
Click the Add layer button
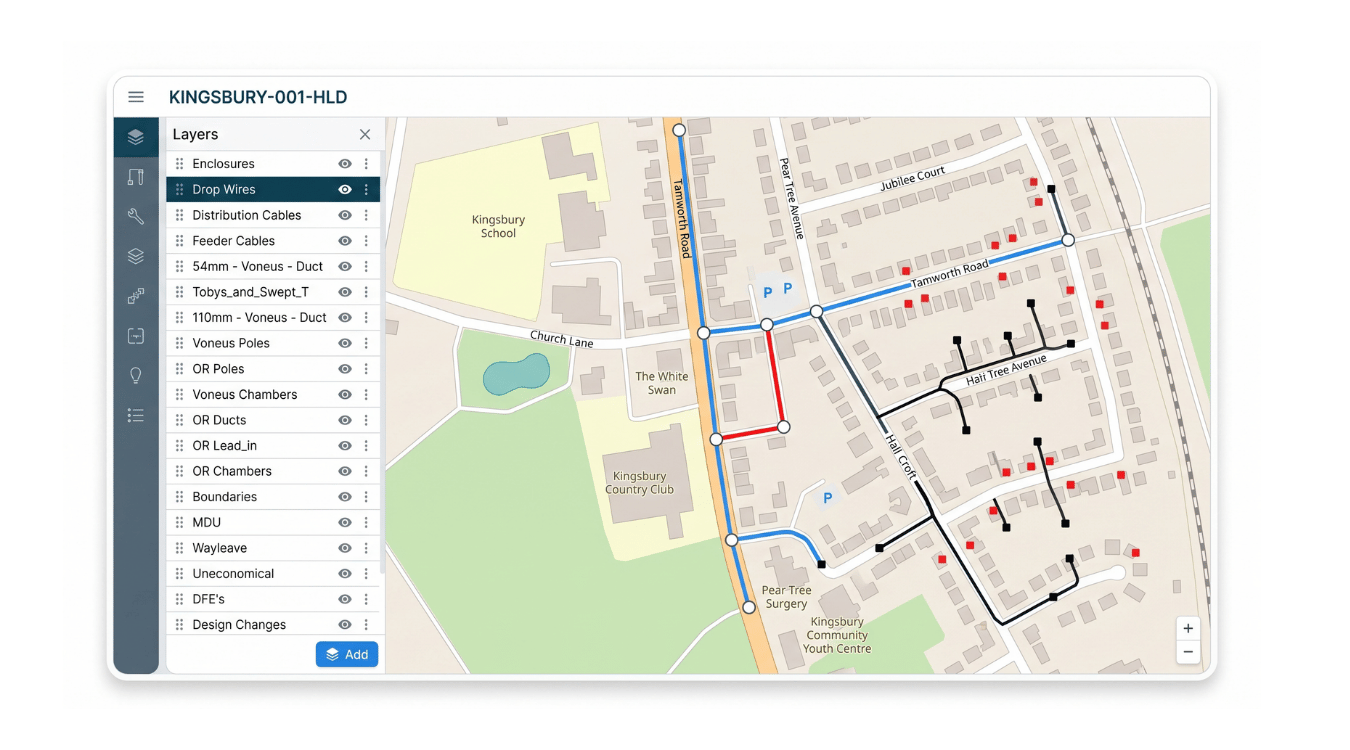coord(347,654)
